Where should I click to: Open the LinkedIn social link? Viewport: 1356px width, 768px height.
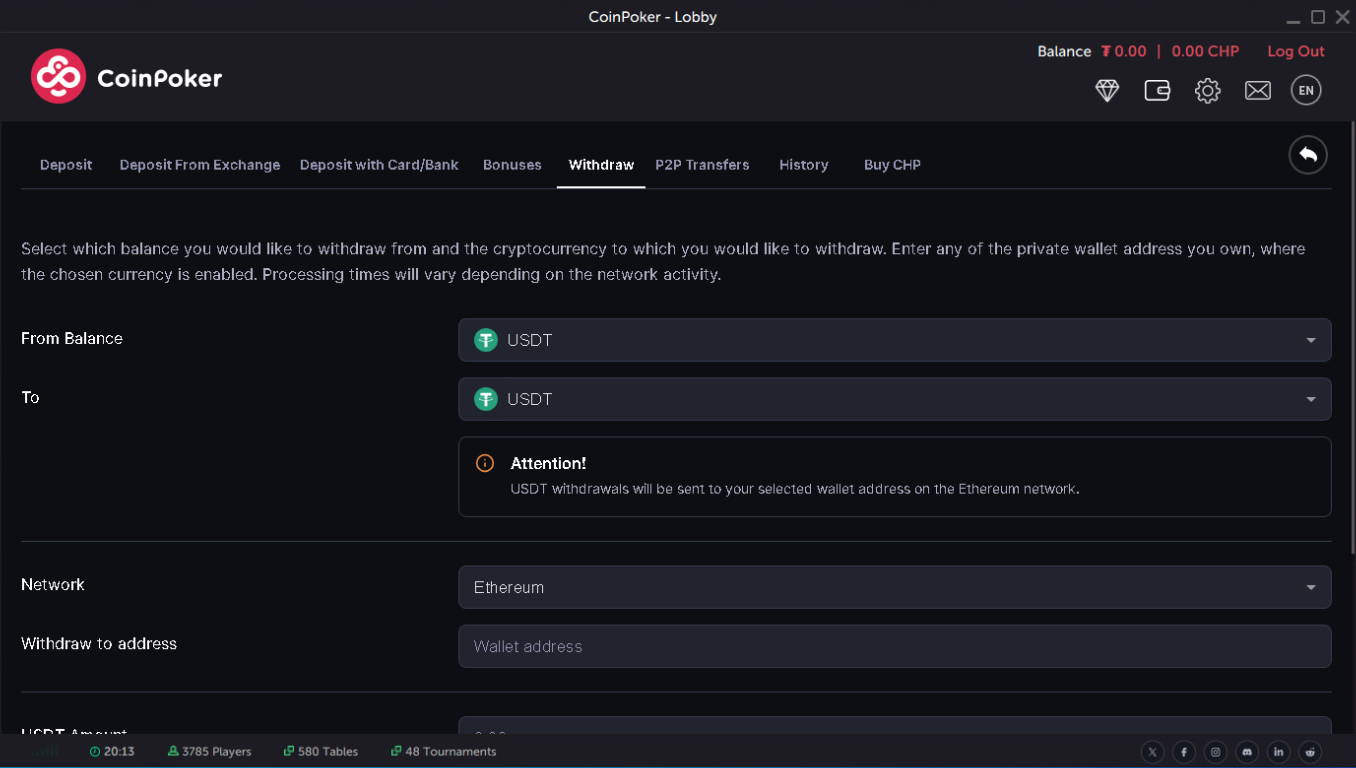(1278, 752)
